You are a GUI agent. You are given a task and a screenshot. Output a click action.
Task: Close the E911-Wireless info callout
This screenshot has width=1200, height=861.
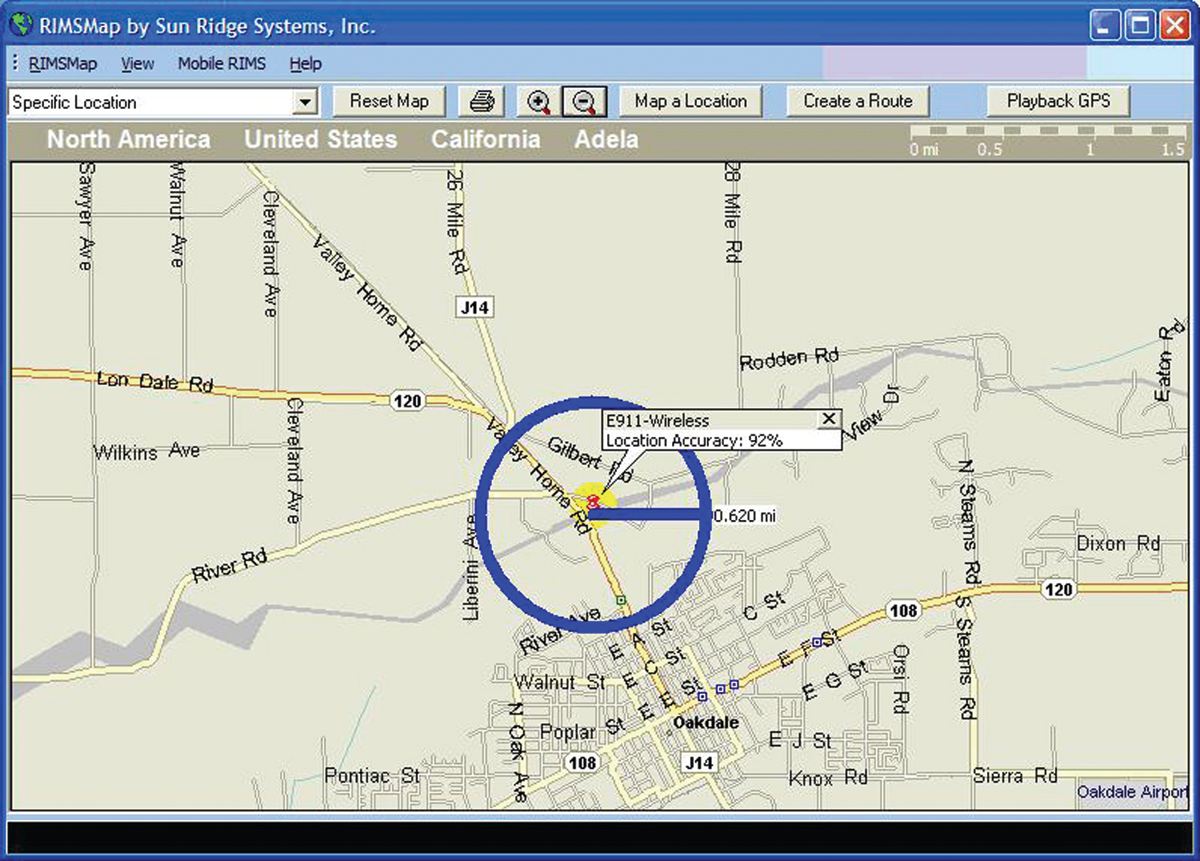pos(828,419)
